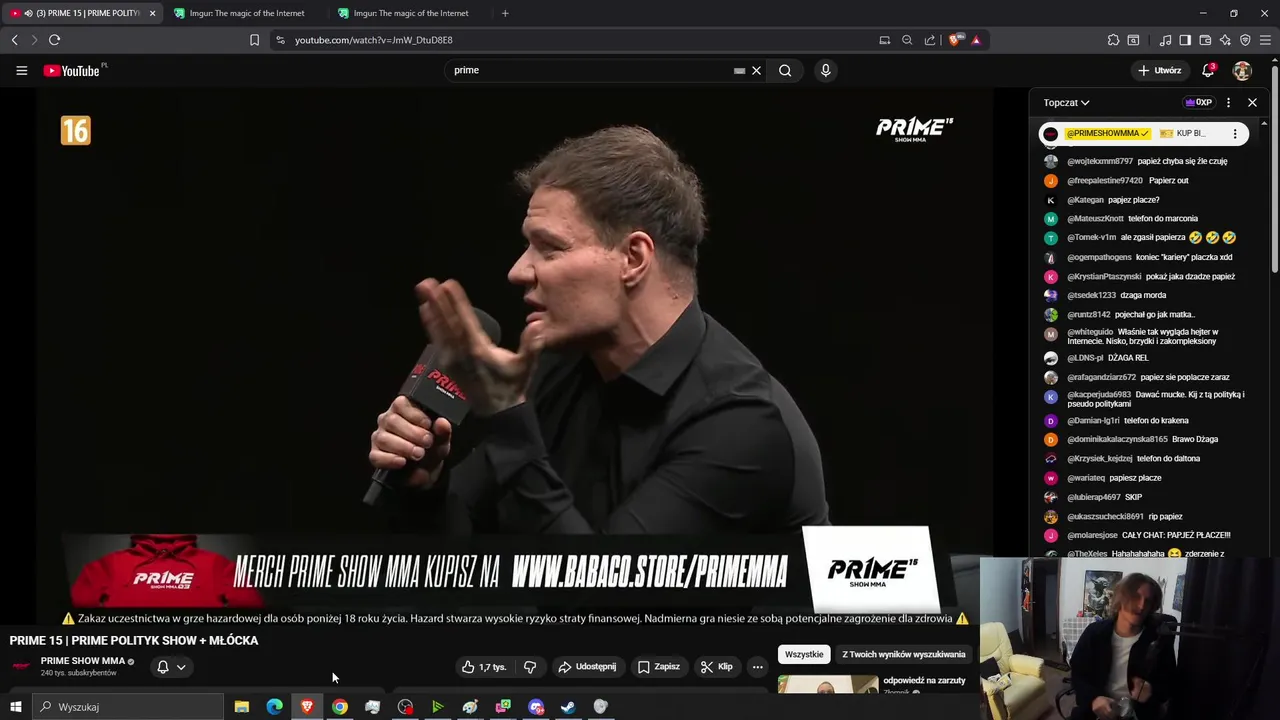Open the on-screen keyboard icon in search box
The image size is (1280, 720).
click(739, 70)
